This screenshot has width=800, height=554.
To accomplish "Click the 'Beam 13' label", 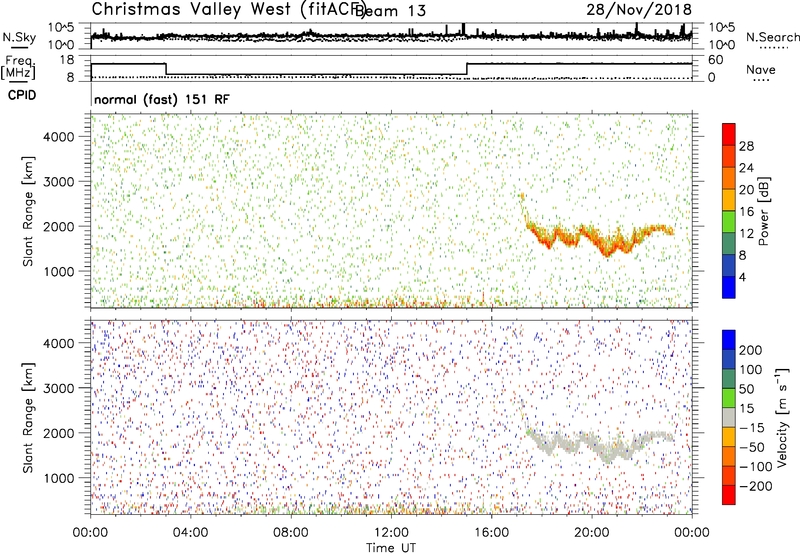I will click(390, 11).
